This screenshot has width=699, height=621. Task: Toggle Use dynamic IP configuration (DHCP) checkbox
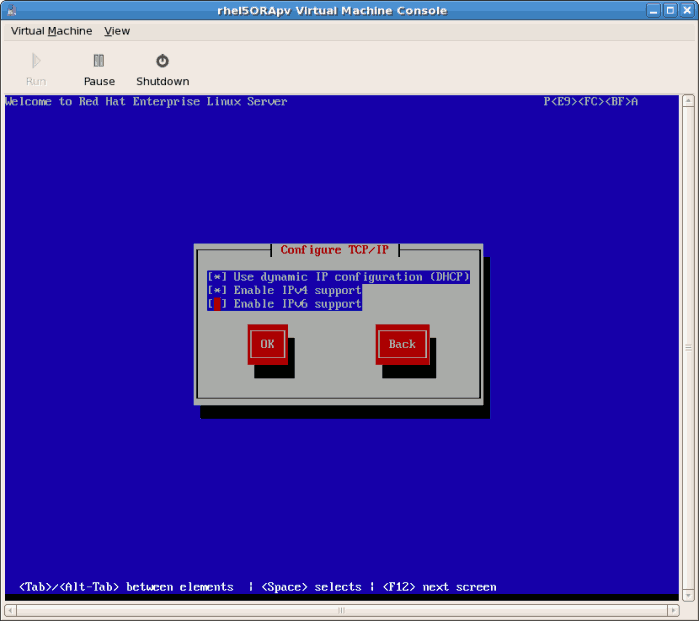click(217, 277)
